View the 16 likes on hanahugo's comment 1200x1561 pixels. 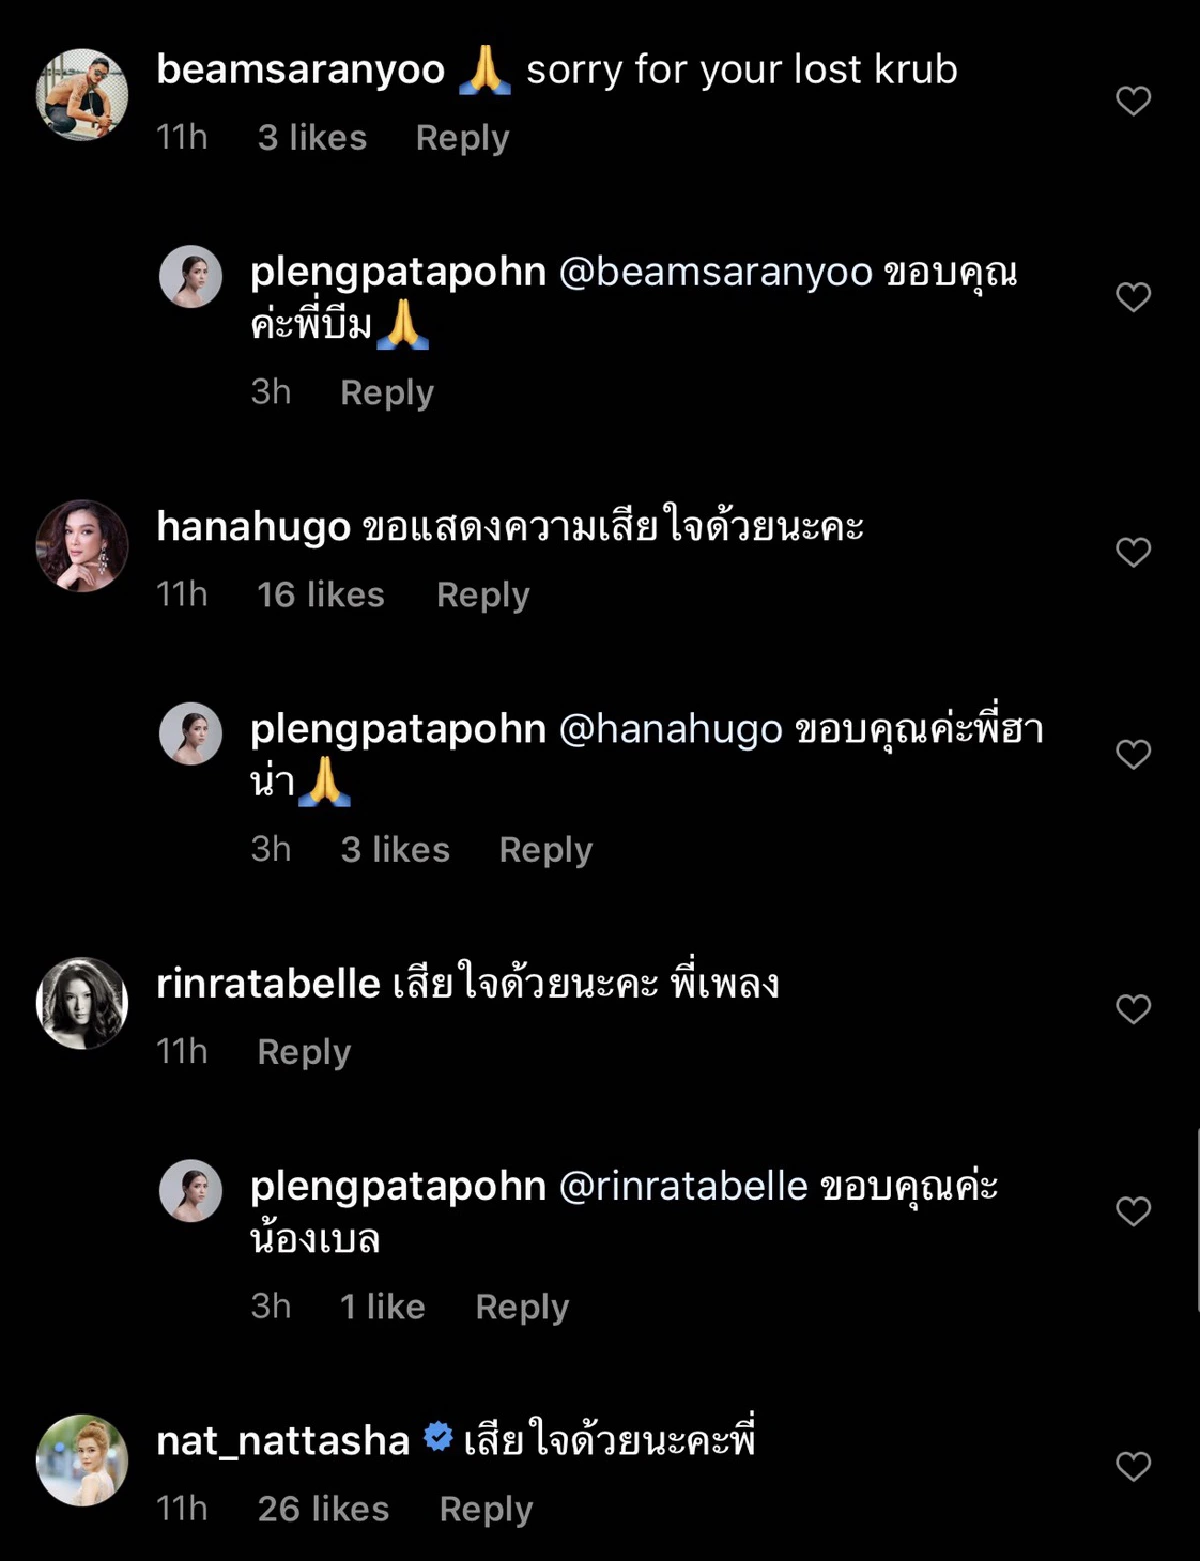click(321, 595)
